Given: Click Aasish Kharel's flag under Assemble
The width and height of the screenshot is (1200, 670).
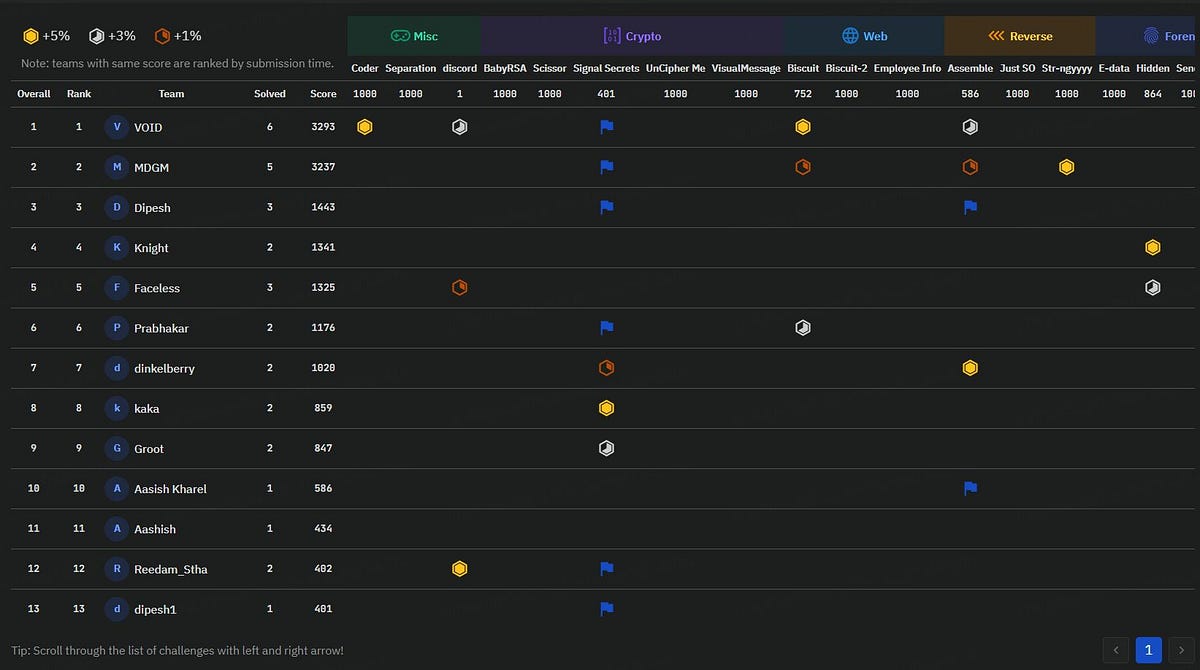Looking at the screenshot, I should [969, 488].
